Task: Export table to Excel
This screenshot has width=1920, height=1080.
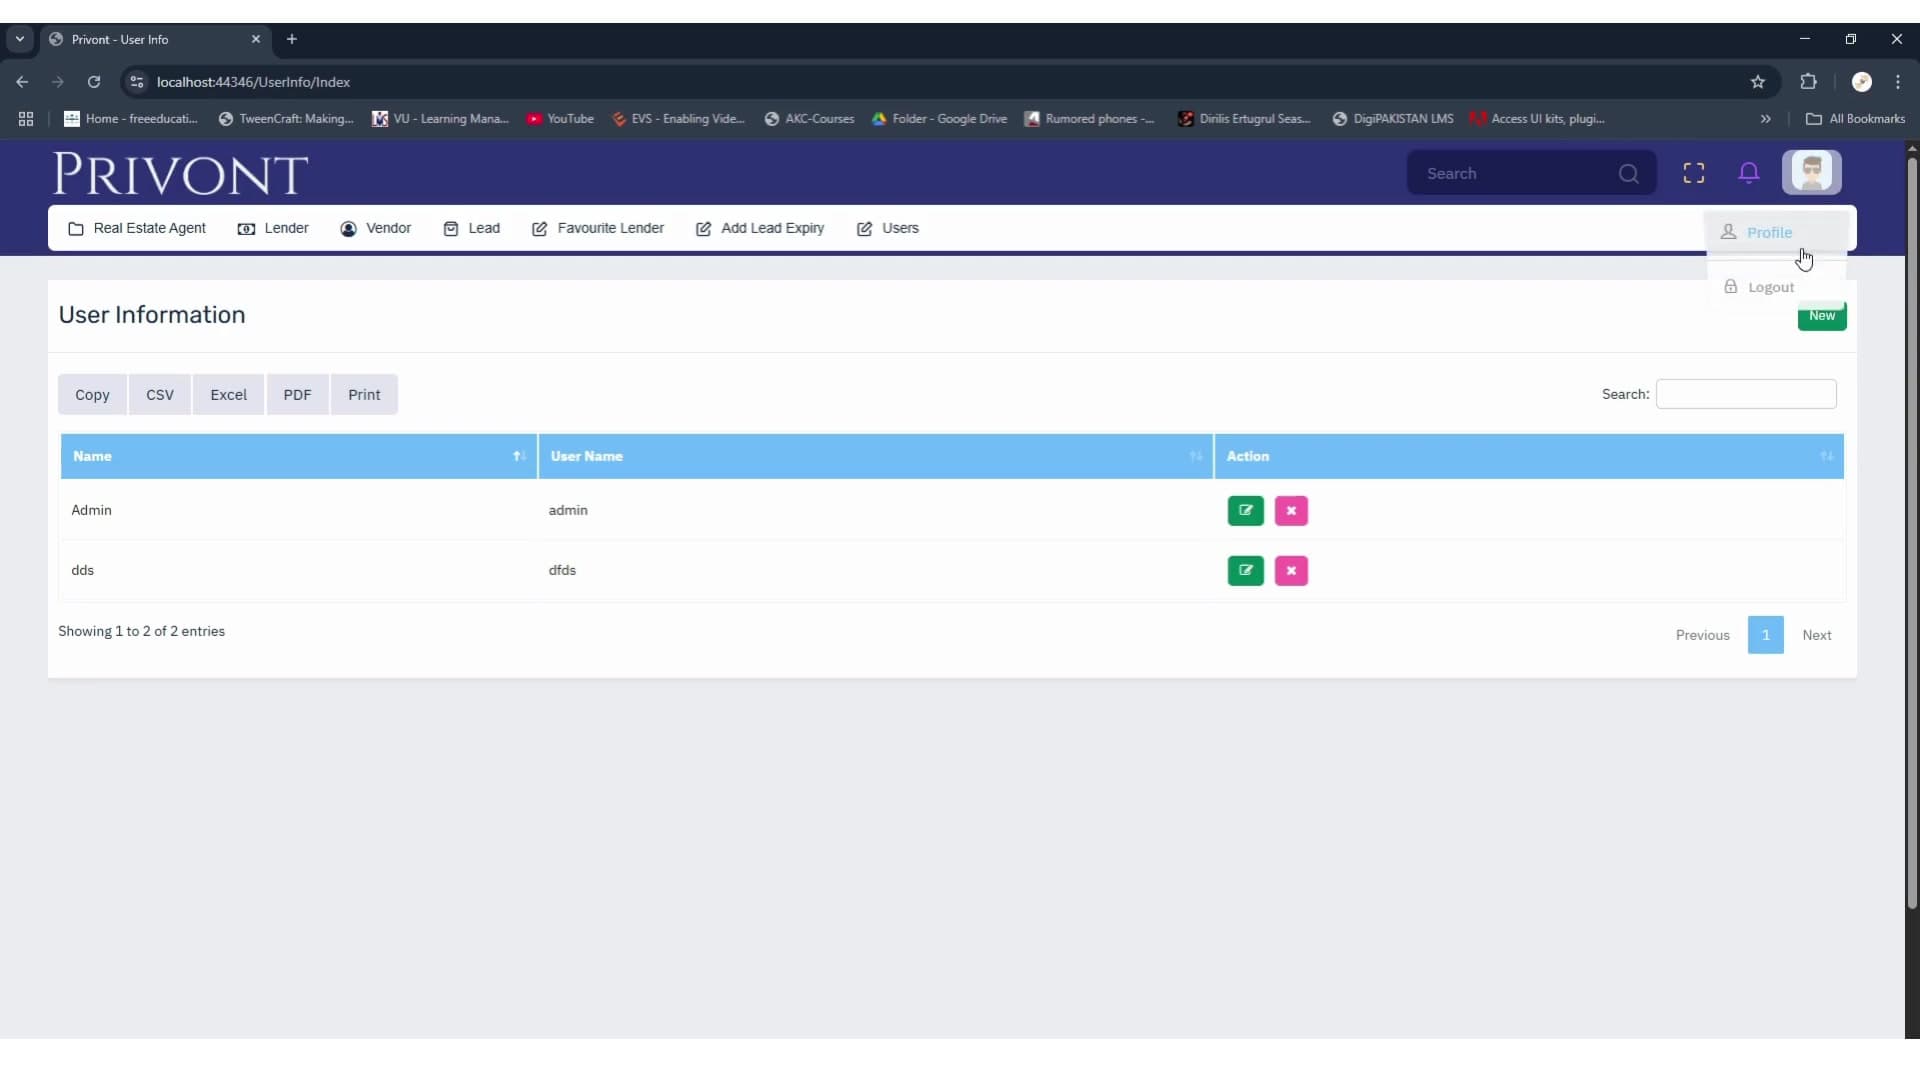Action: click(x=228, y=394)
